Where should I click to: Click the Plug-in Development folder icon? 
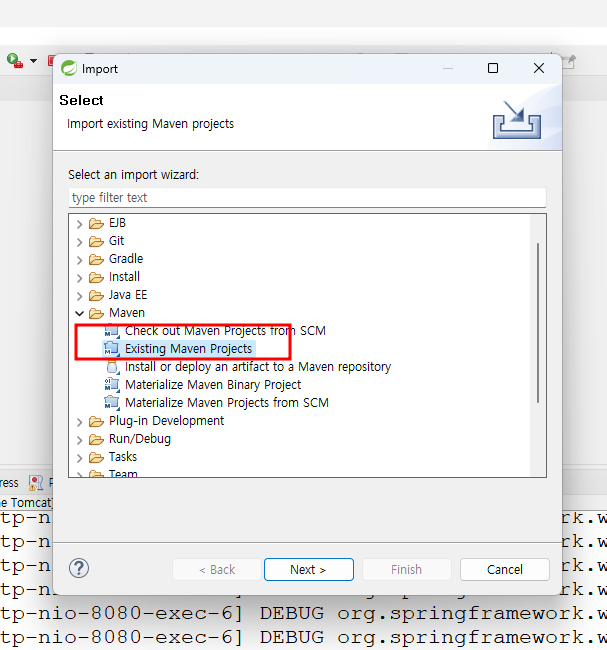pos(96,422)
